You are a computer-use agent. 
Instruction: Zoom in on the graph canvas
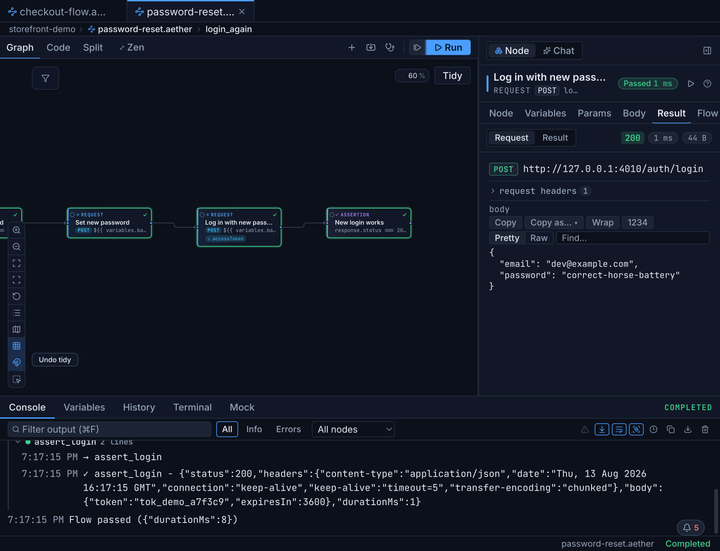click(17, 230)
